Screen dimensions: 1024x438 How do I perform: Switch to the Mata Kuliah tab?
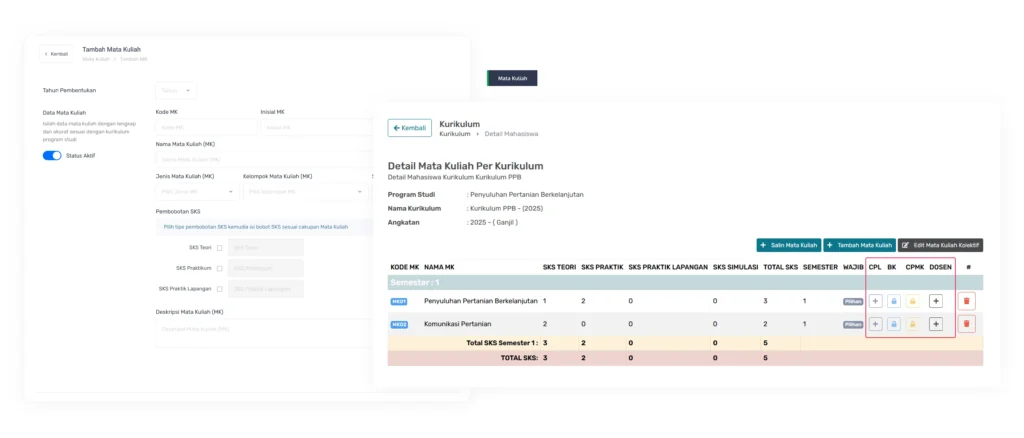coord(512,78)
